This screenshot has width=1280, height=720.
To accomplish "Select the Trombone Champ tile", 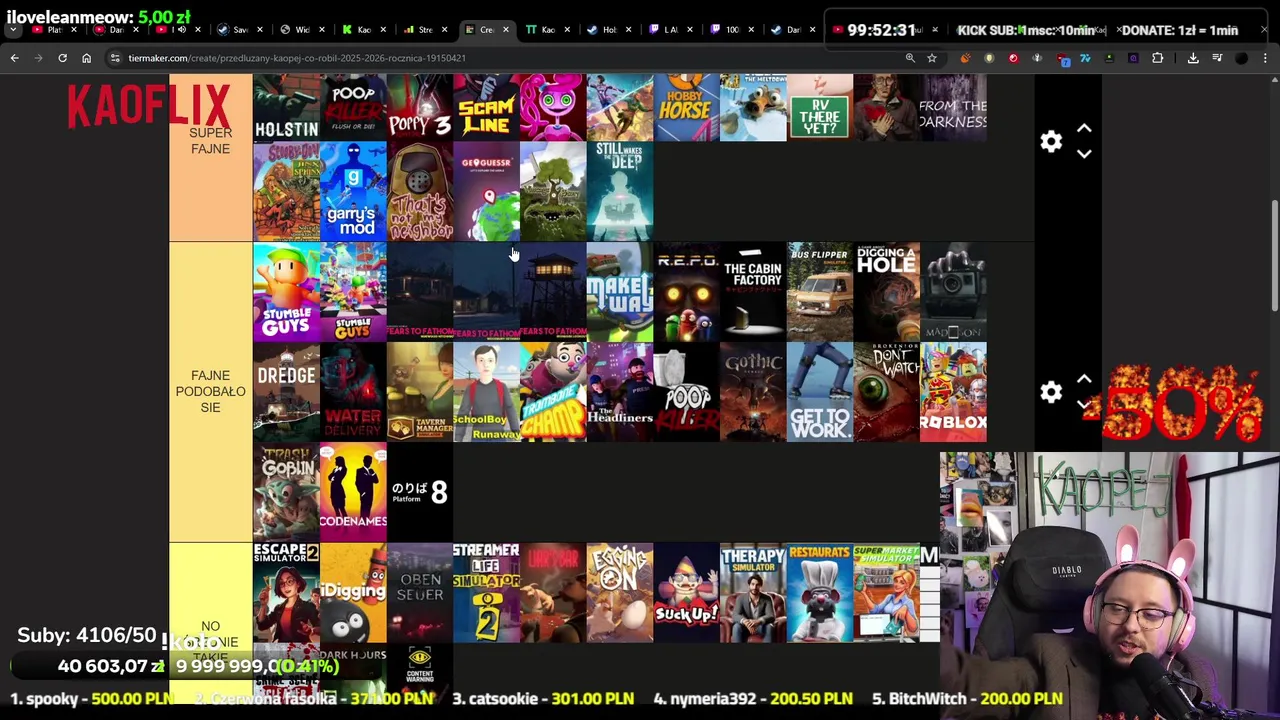I will click(553, 391).
